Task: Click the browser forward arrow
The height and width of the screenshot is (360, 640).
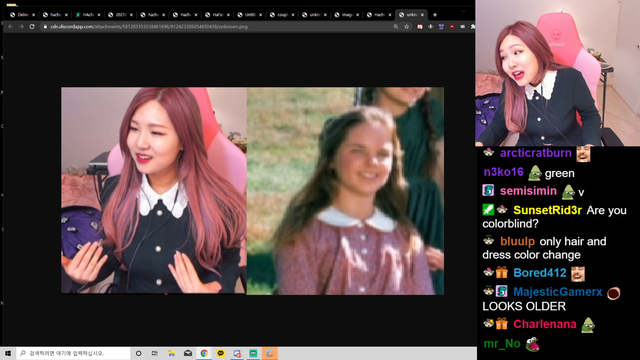Action: [21, 27]
